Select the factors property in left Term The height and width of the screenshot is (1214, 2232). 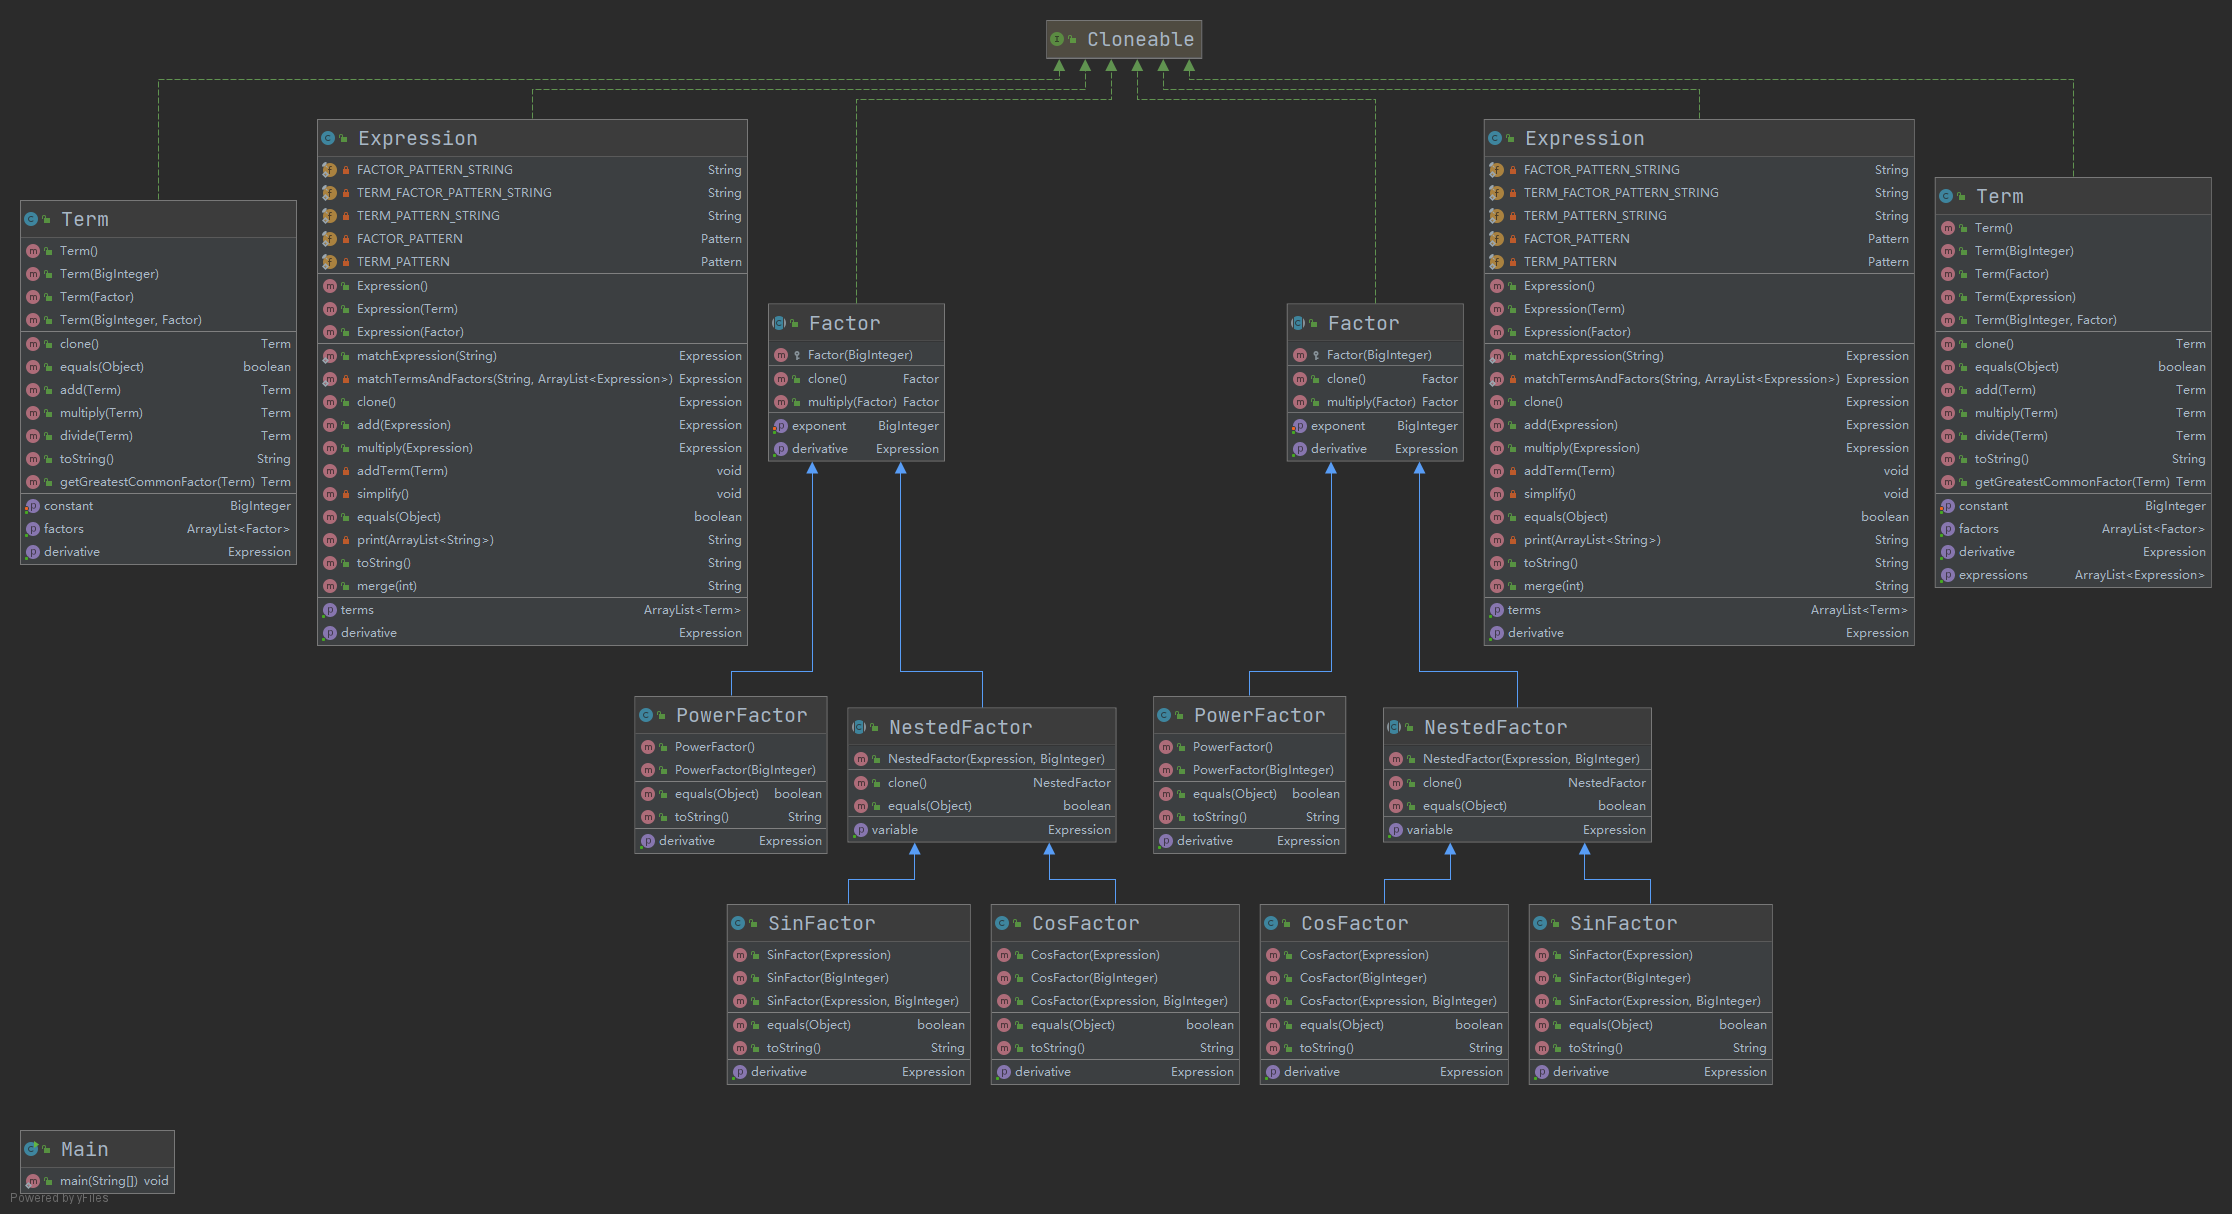tap(158, 529)
